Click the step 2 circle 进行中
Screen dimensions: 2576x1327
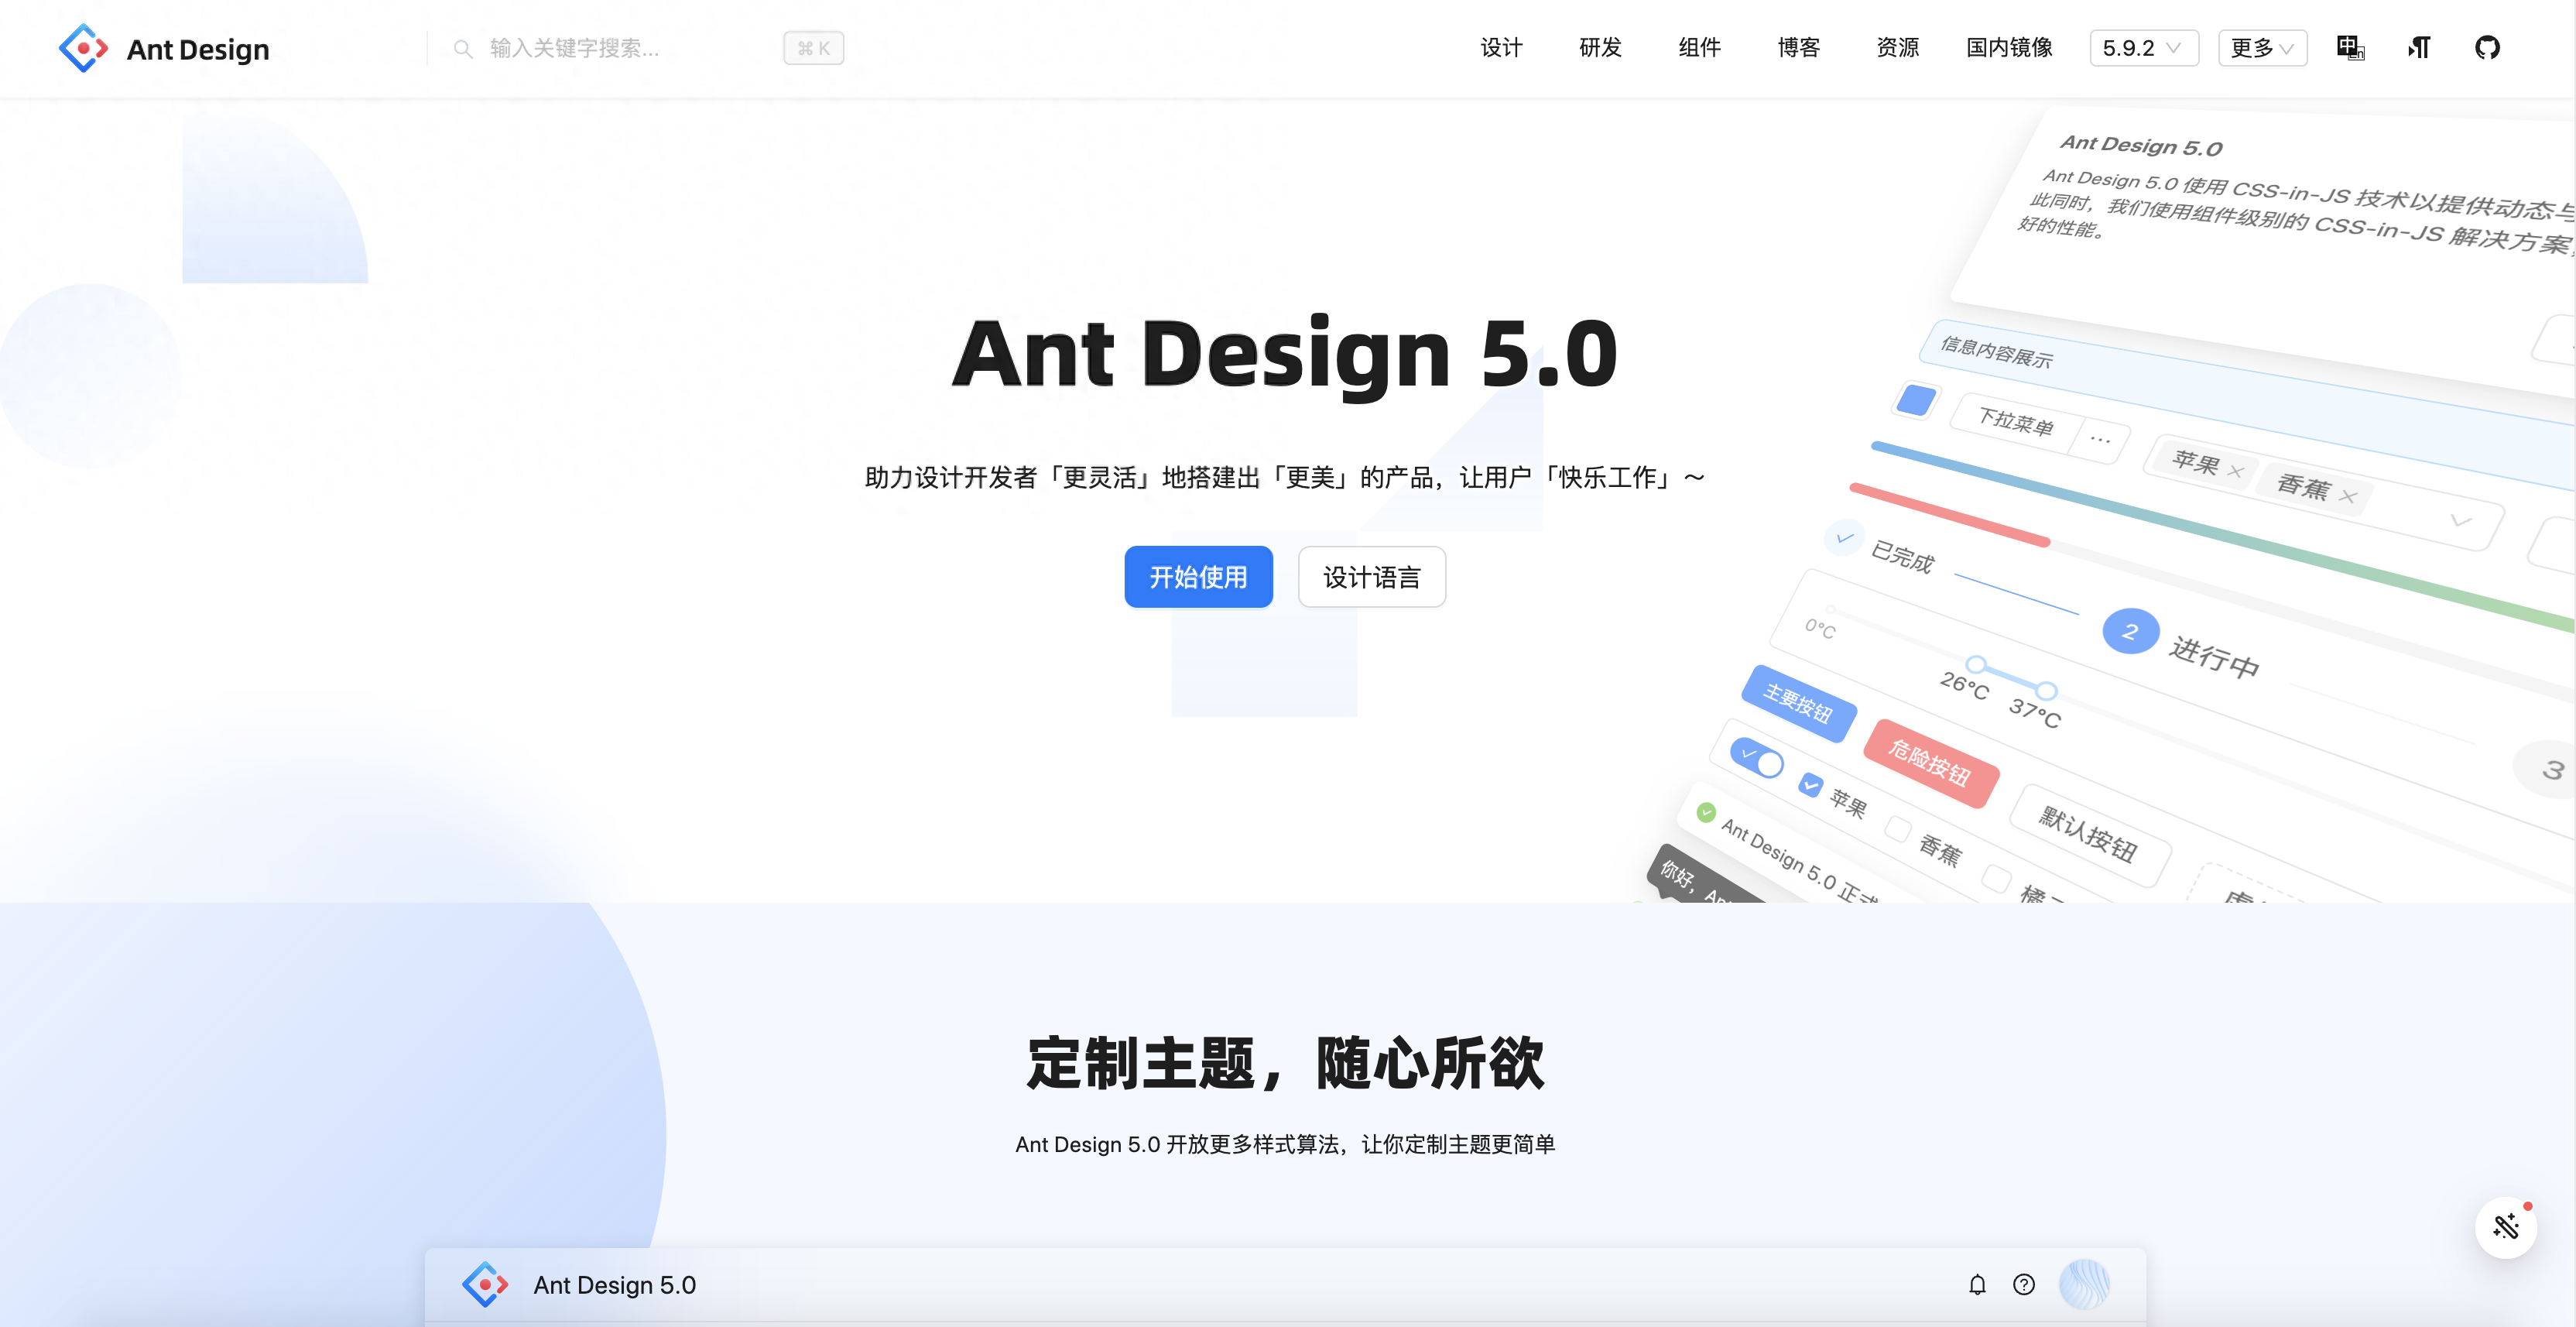point(2131,632)
